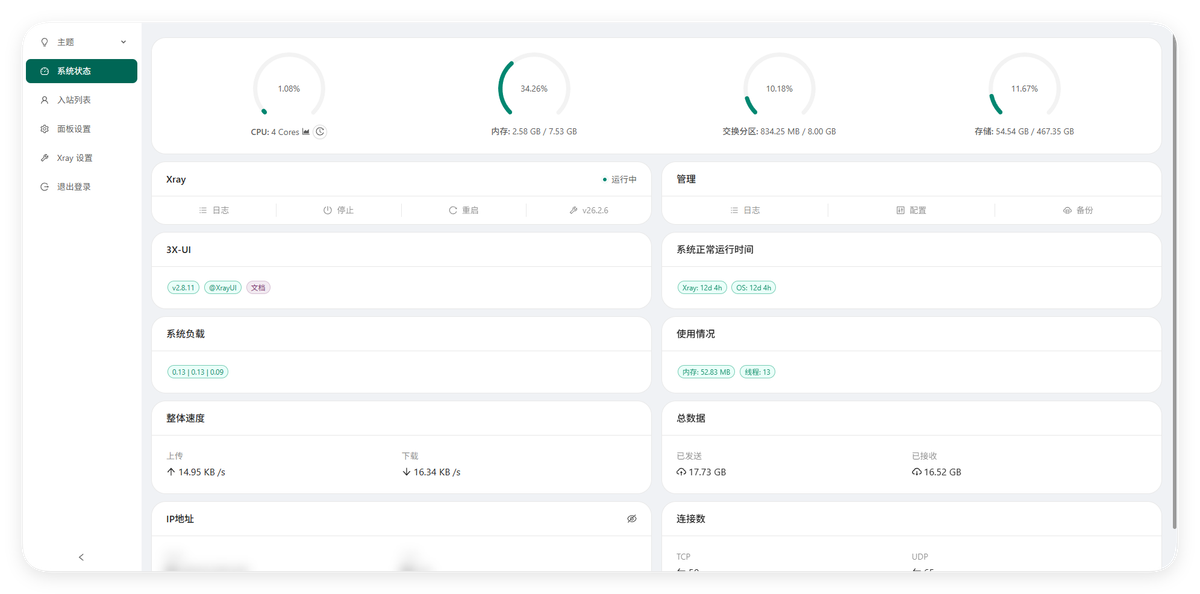Screen dimensions: 1200x594
Task: Click the OS: 12d 4h uptime tag
Action: (753, 287)
